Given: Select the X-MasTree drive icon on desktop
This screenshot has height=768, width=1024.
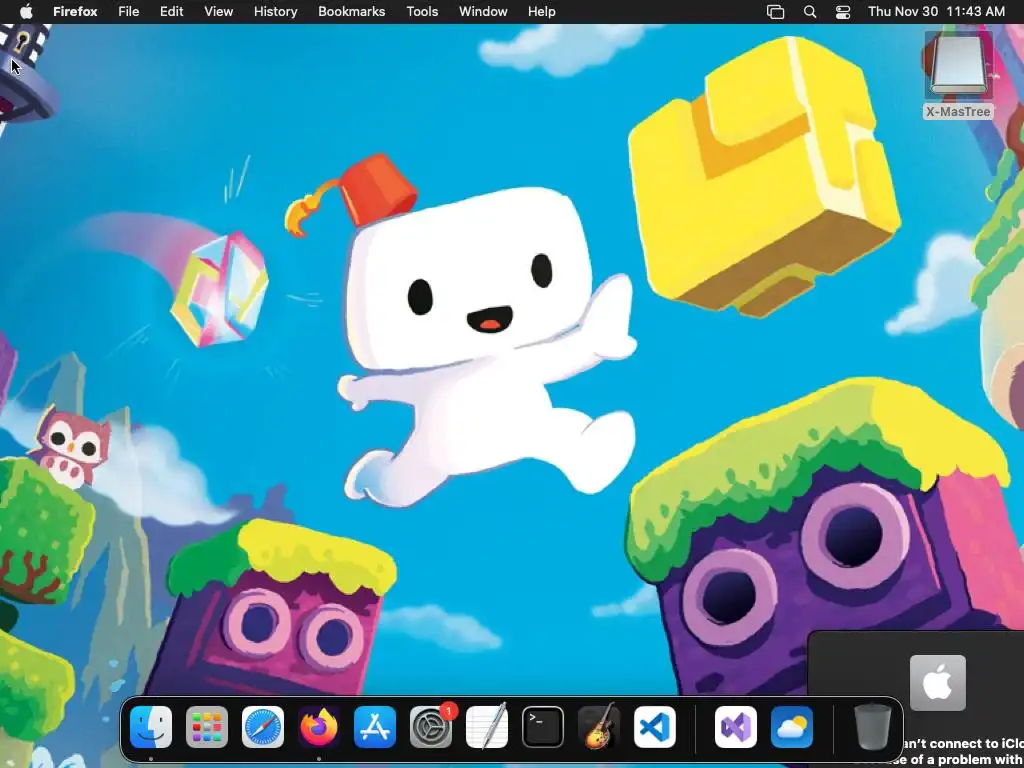Looking at the screenshot, I should [958, 67].
